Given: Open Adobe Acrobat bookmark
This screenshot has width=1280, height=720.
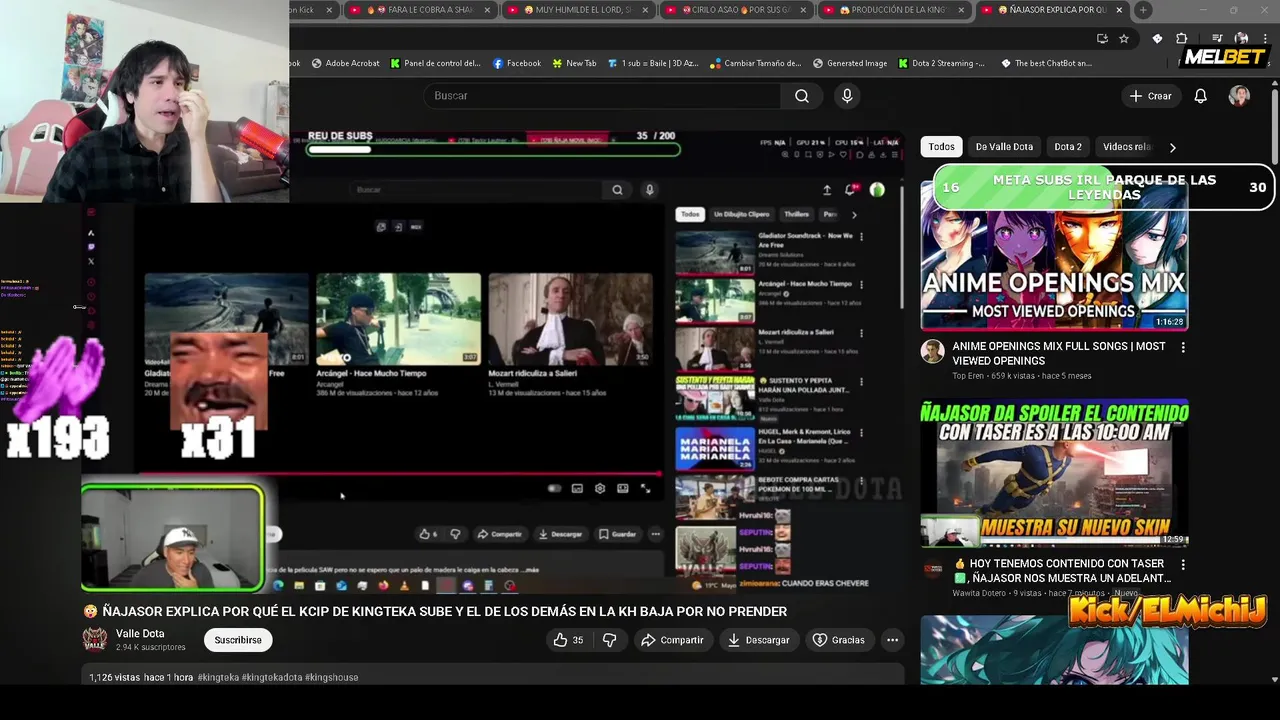Looking at the screenshot, I should tap(346, 63).
